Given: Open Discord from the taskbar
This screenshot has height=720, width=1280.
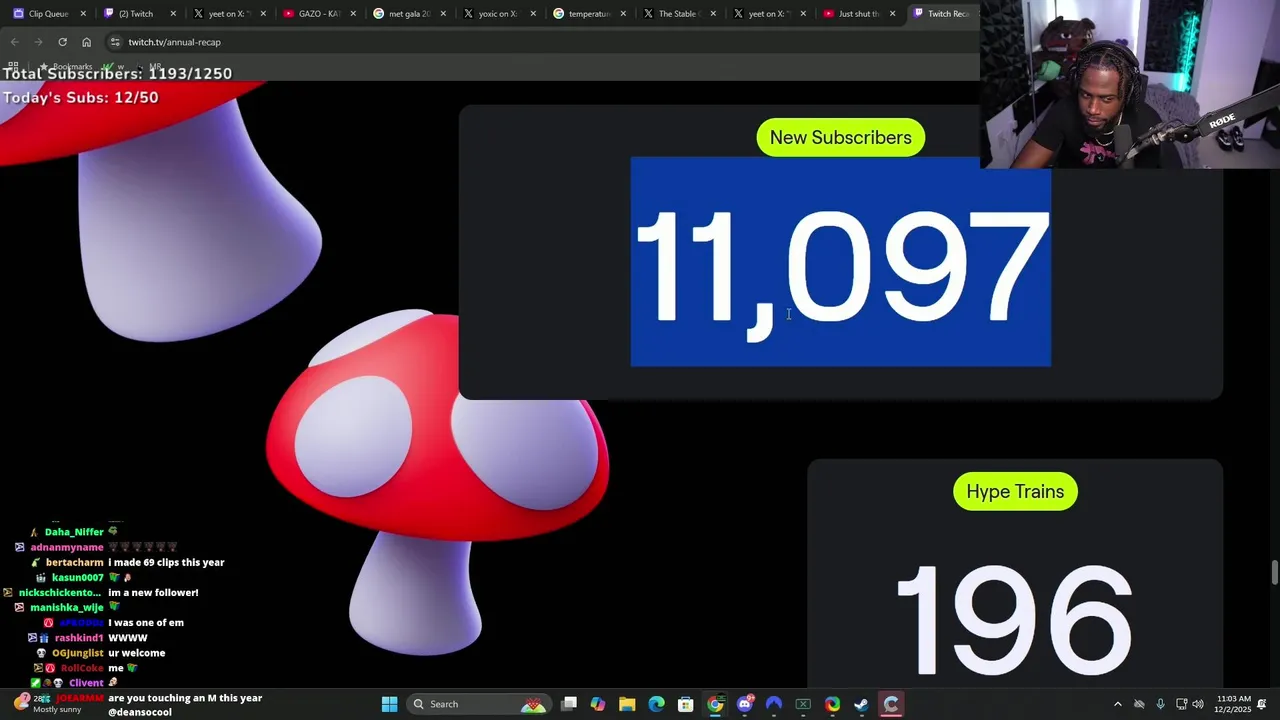Looking at the screenshot, I should click(x=744, y=704).
